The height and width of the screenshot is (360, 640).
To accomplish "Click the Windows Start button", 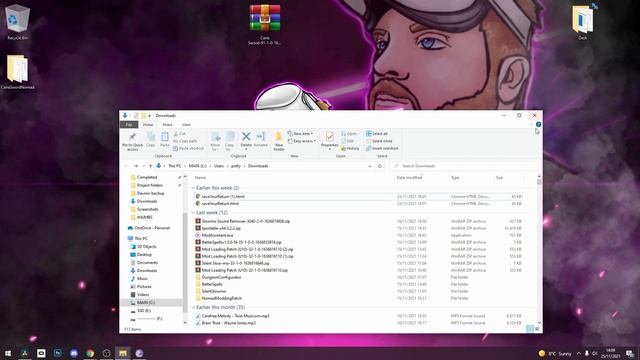I will coord(8,353).
